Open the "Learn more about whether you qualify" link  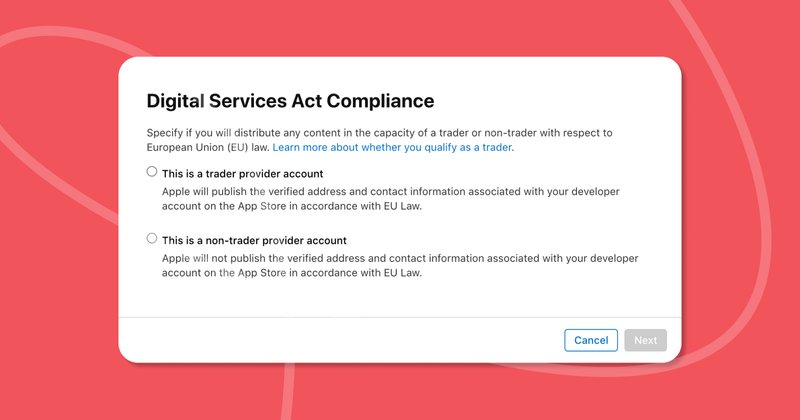[x=393, y=147]
